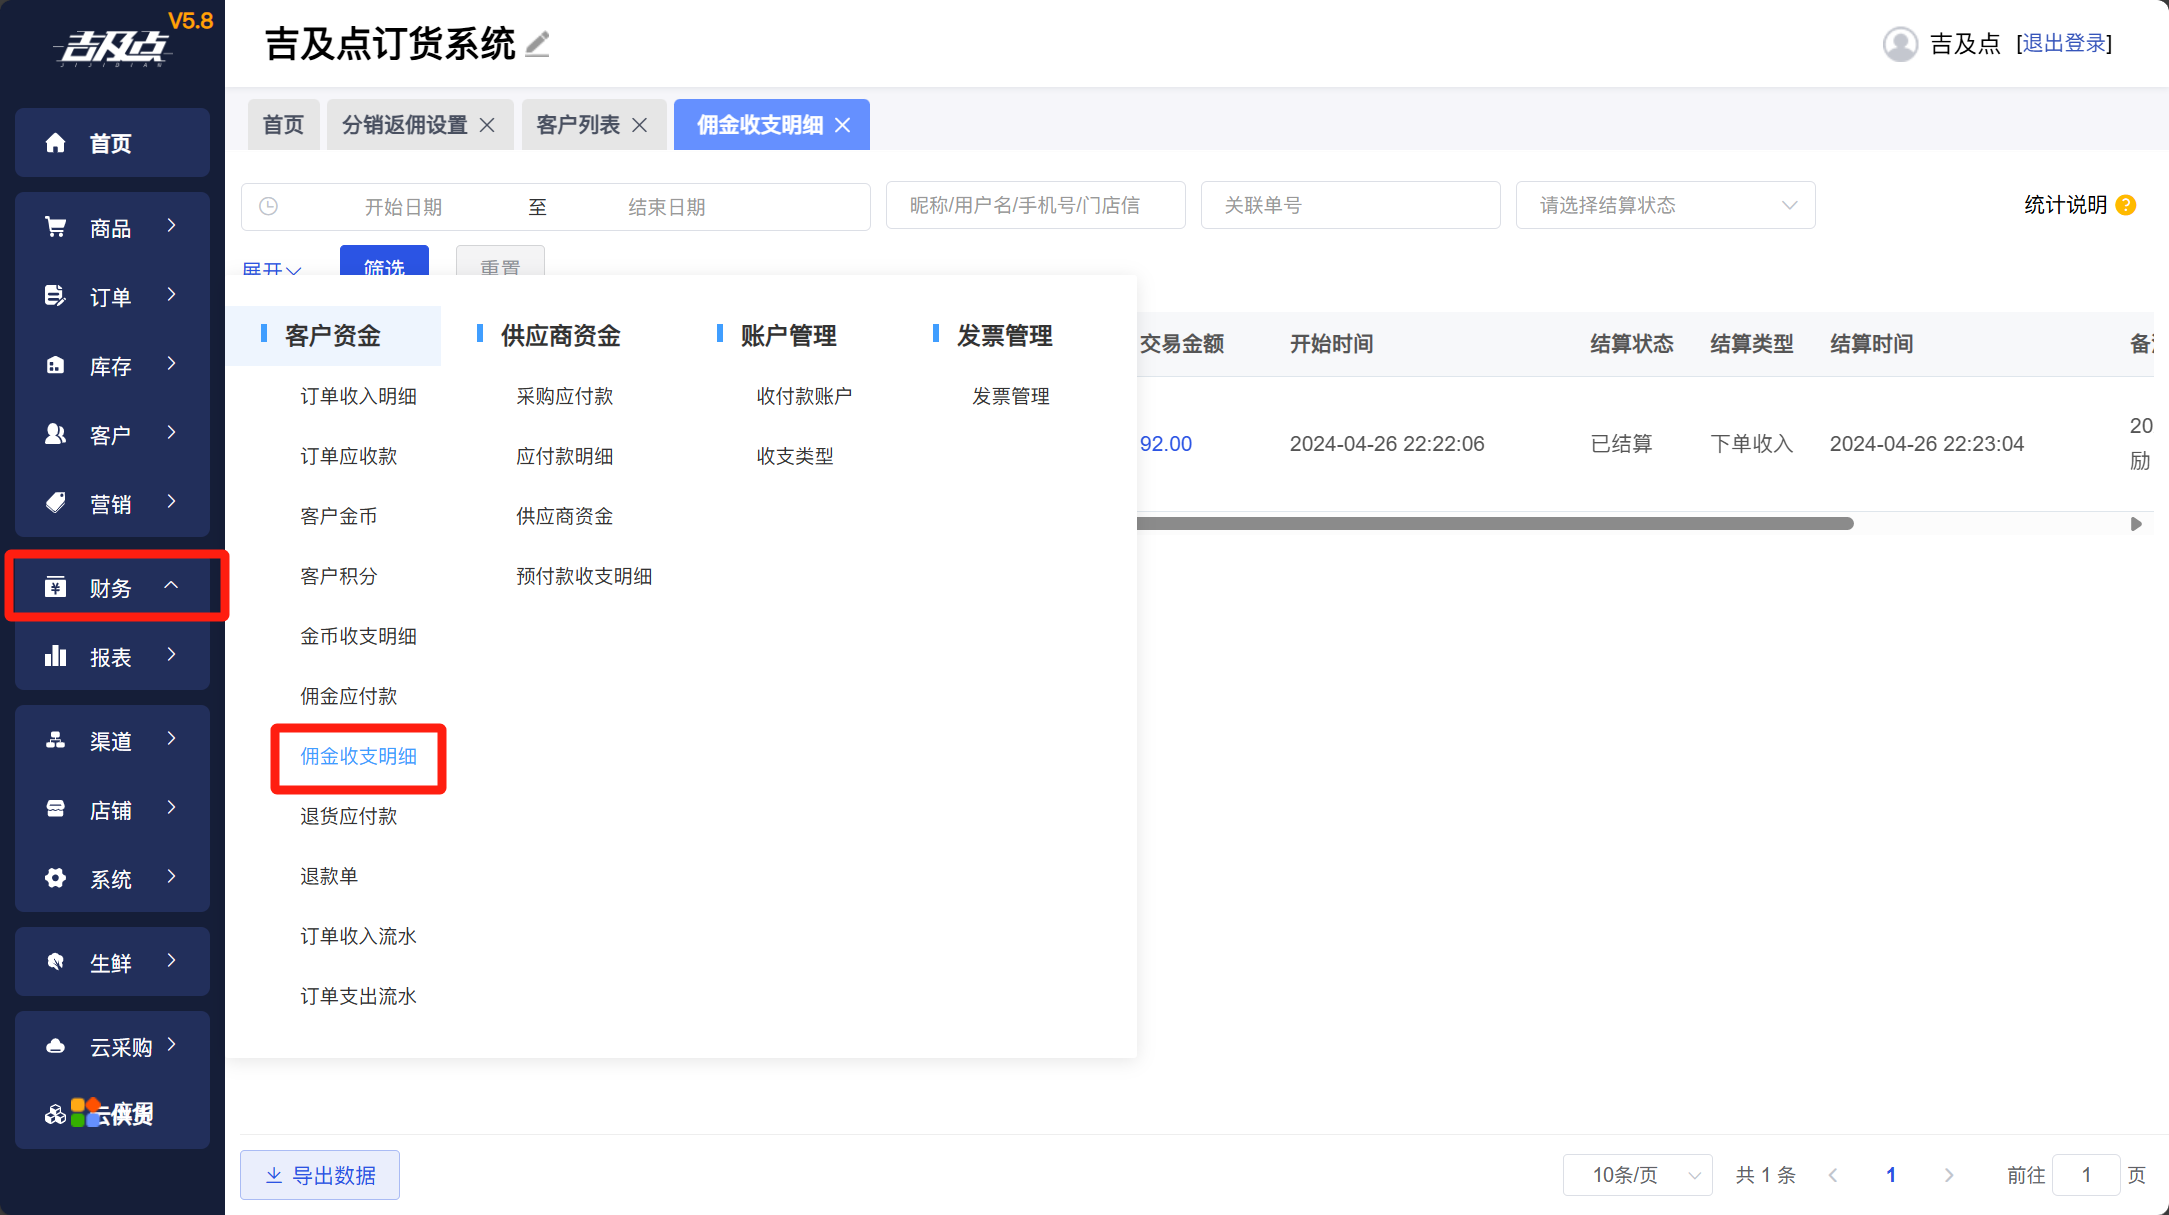Click the 报表 bar chart icon

(56, 657)
